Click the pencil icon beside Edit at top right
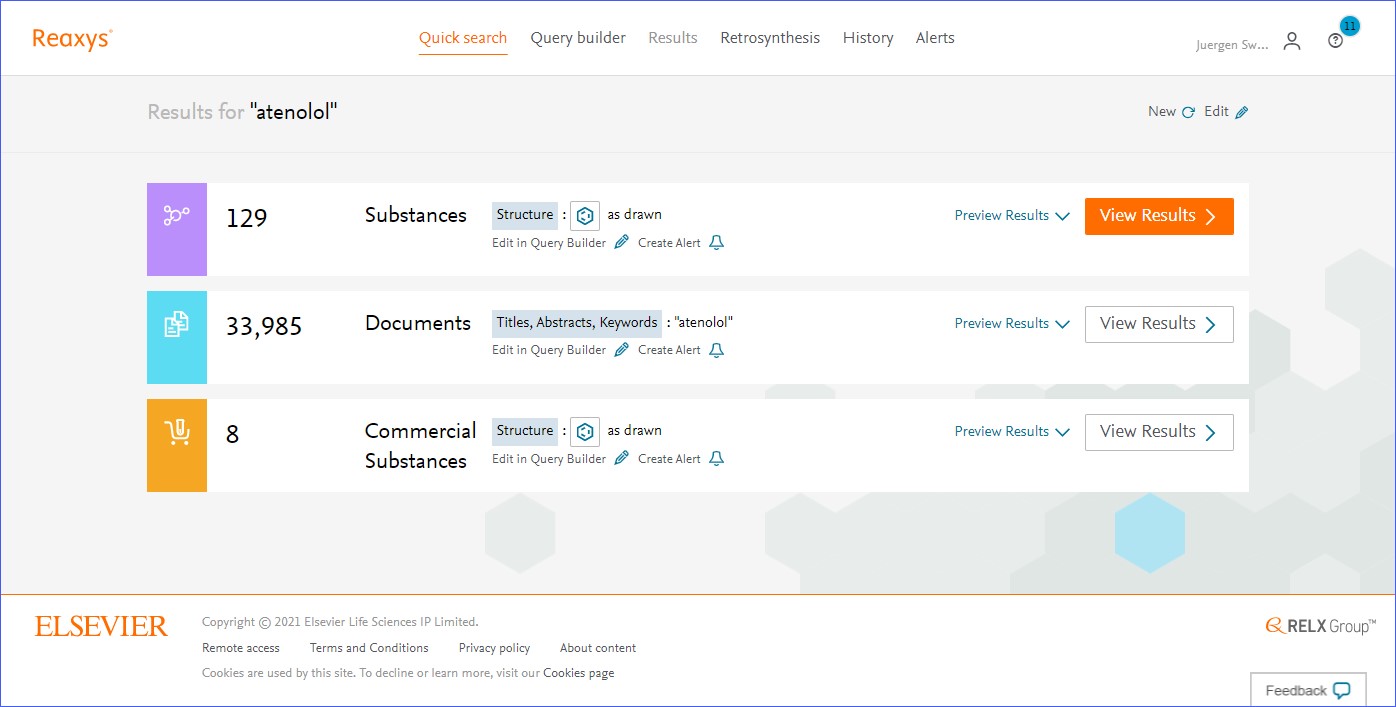 point(1242,113)
